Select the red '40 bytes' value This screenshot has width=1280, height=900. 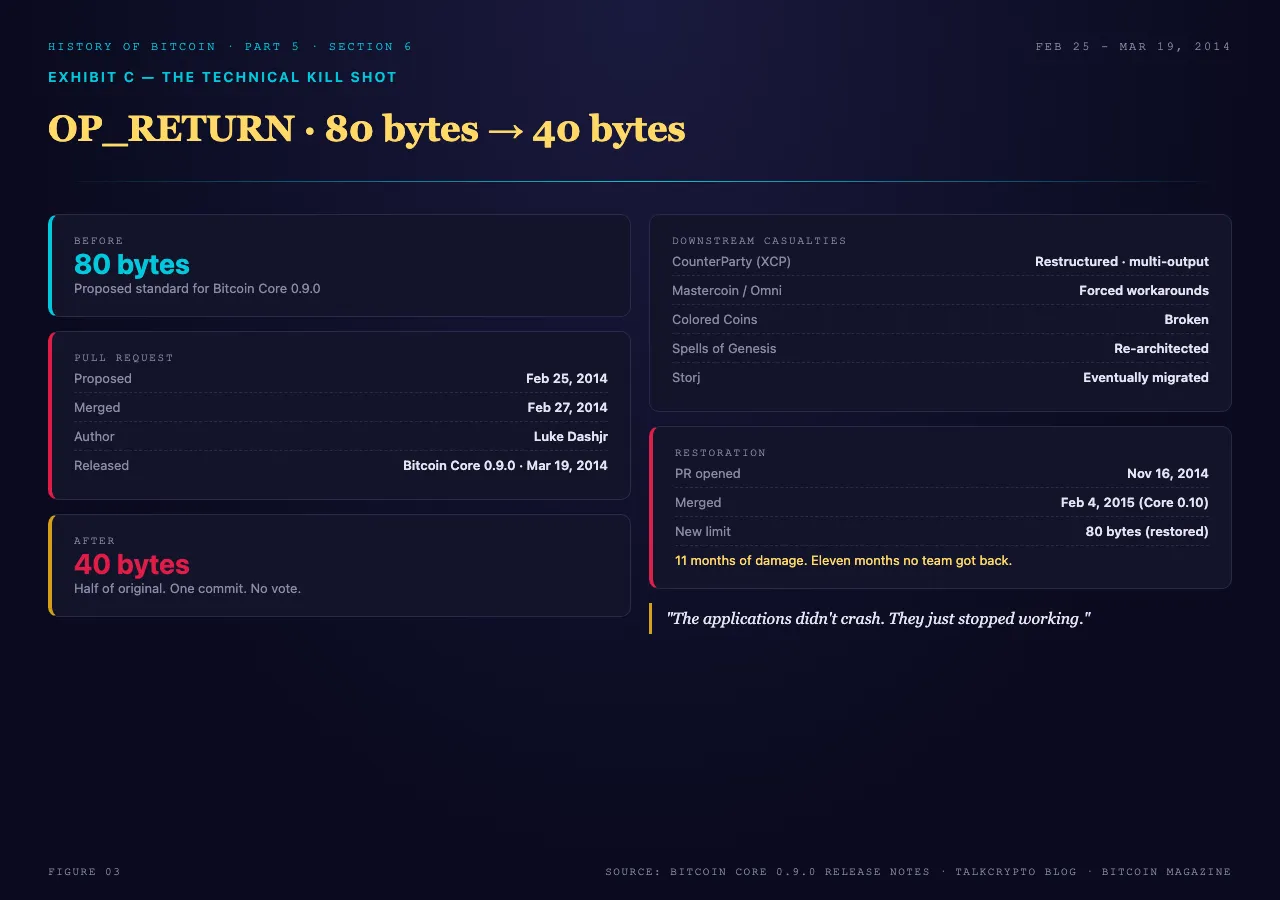coord(131,564)
